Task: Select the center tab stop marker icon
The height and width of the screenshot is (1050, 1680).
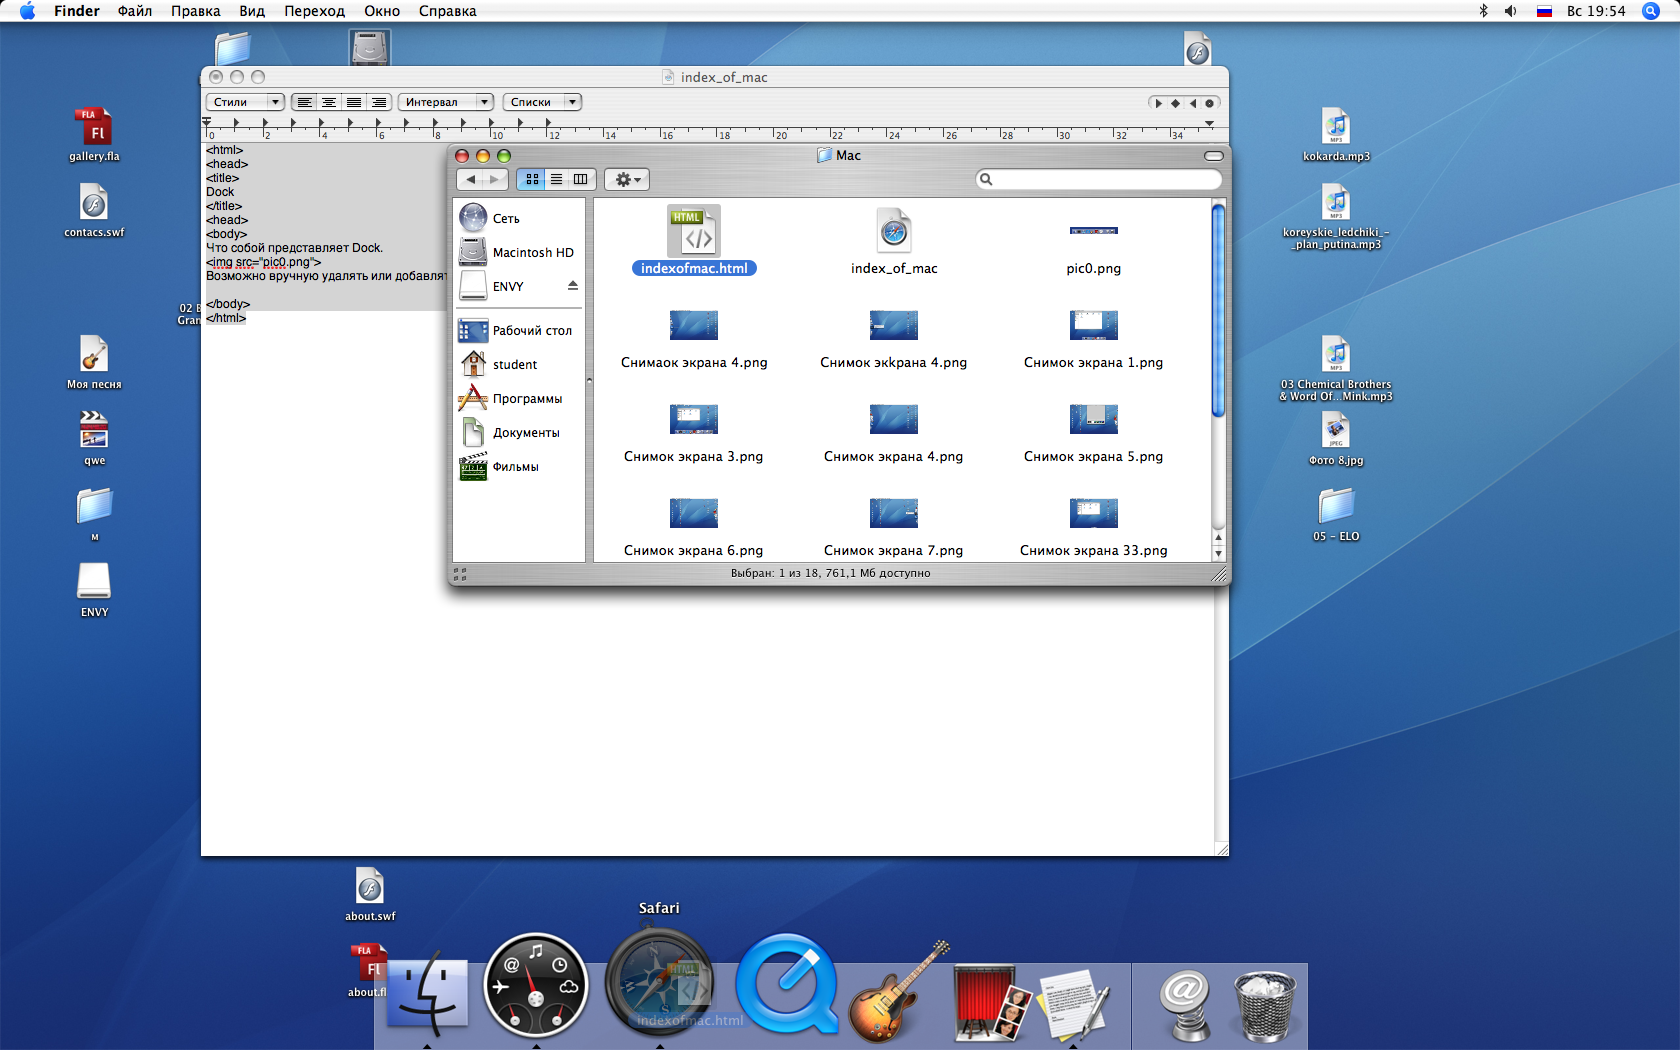Action: (x=1176, y=103)
